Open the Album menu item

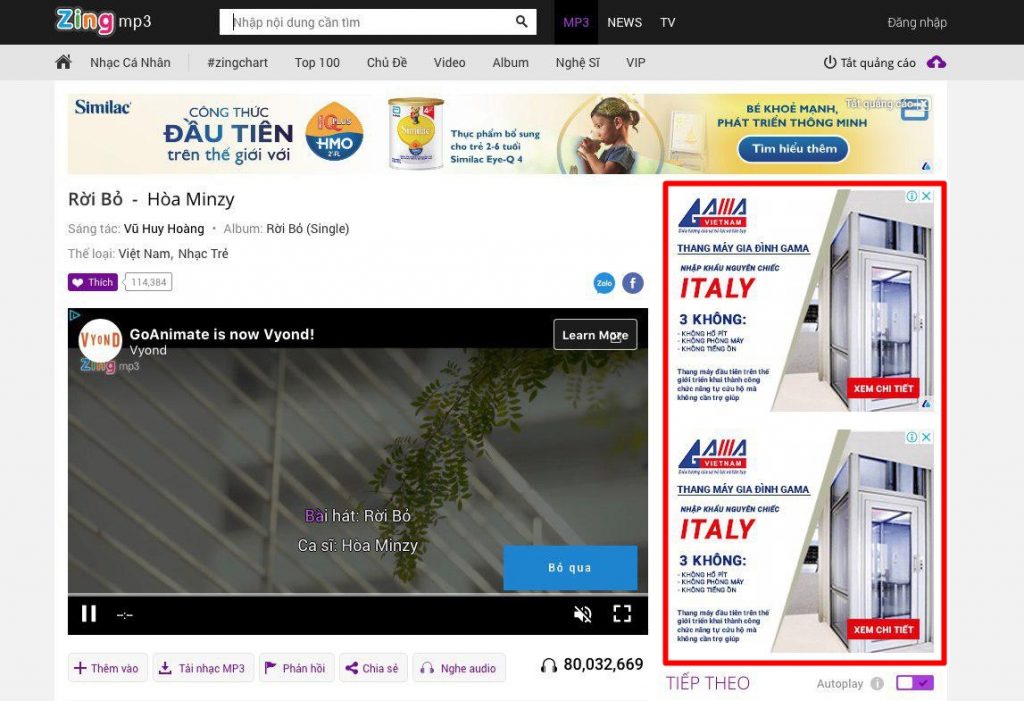511,63
